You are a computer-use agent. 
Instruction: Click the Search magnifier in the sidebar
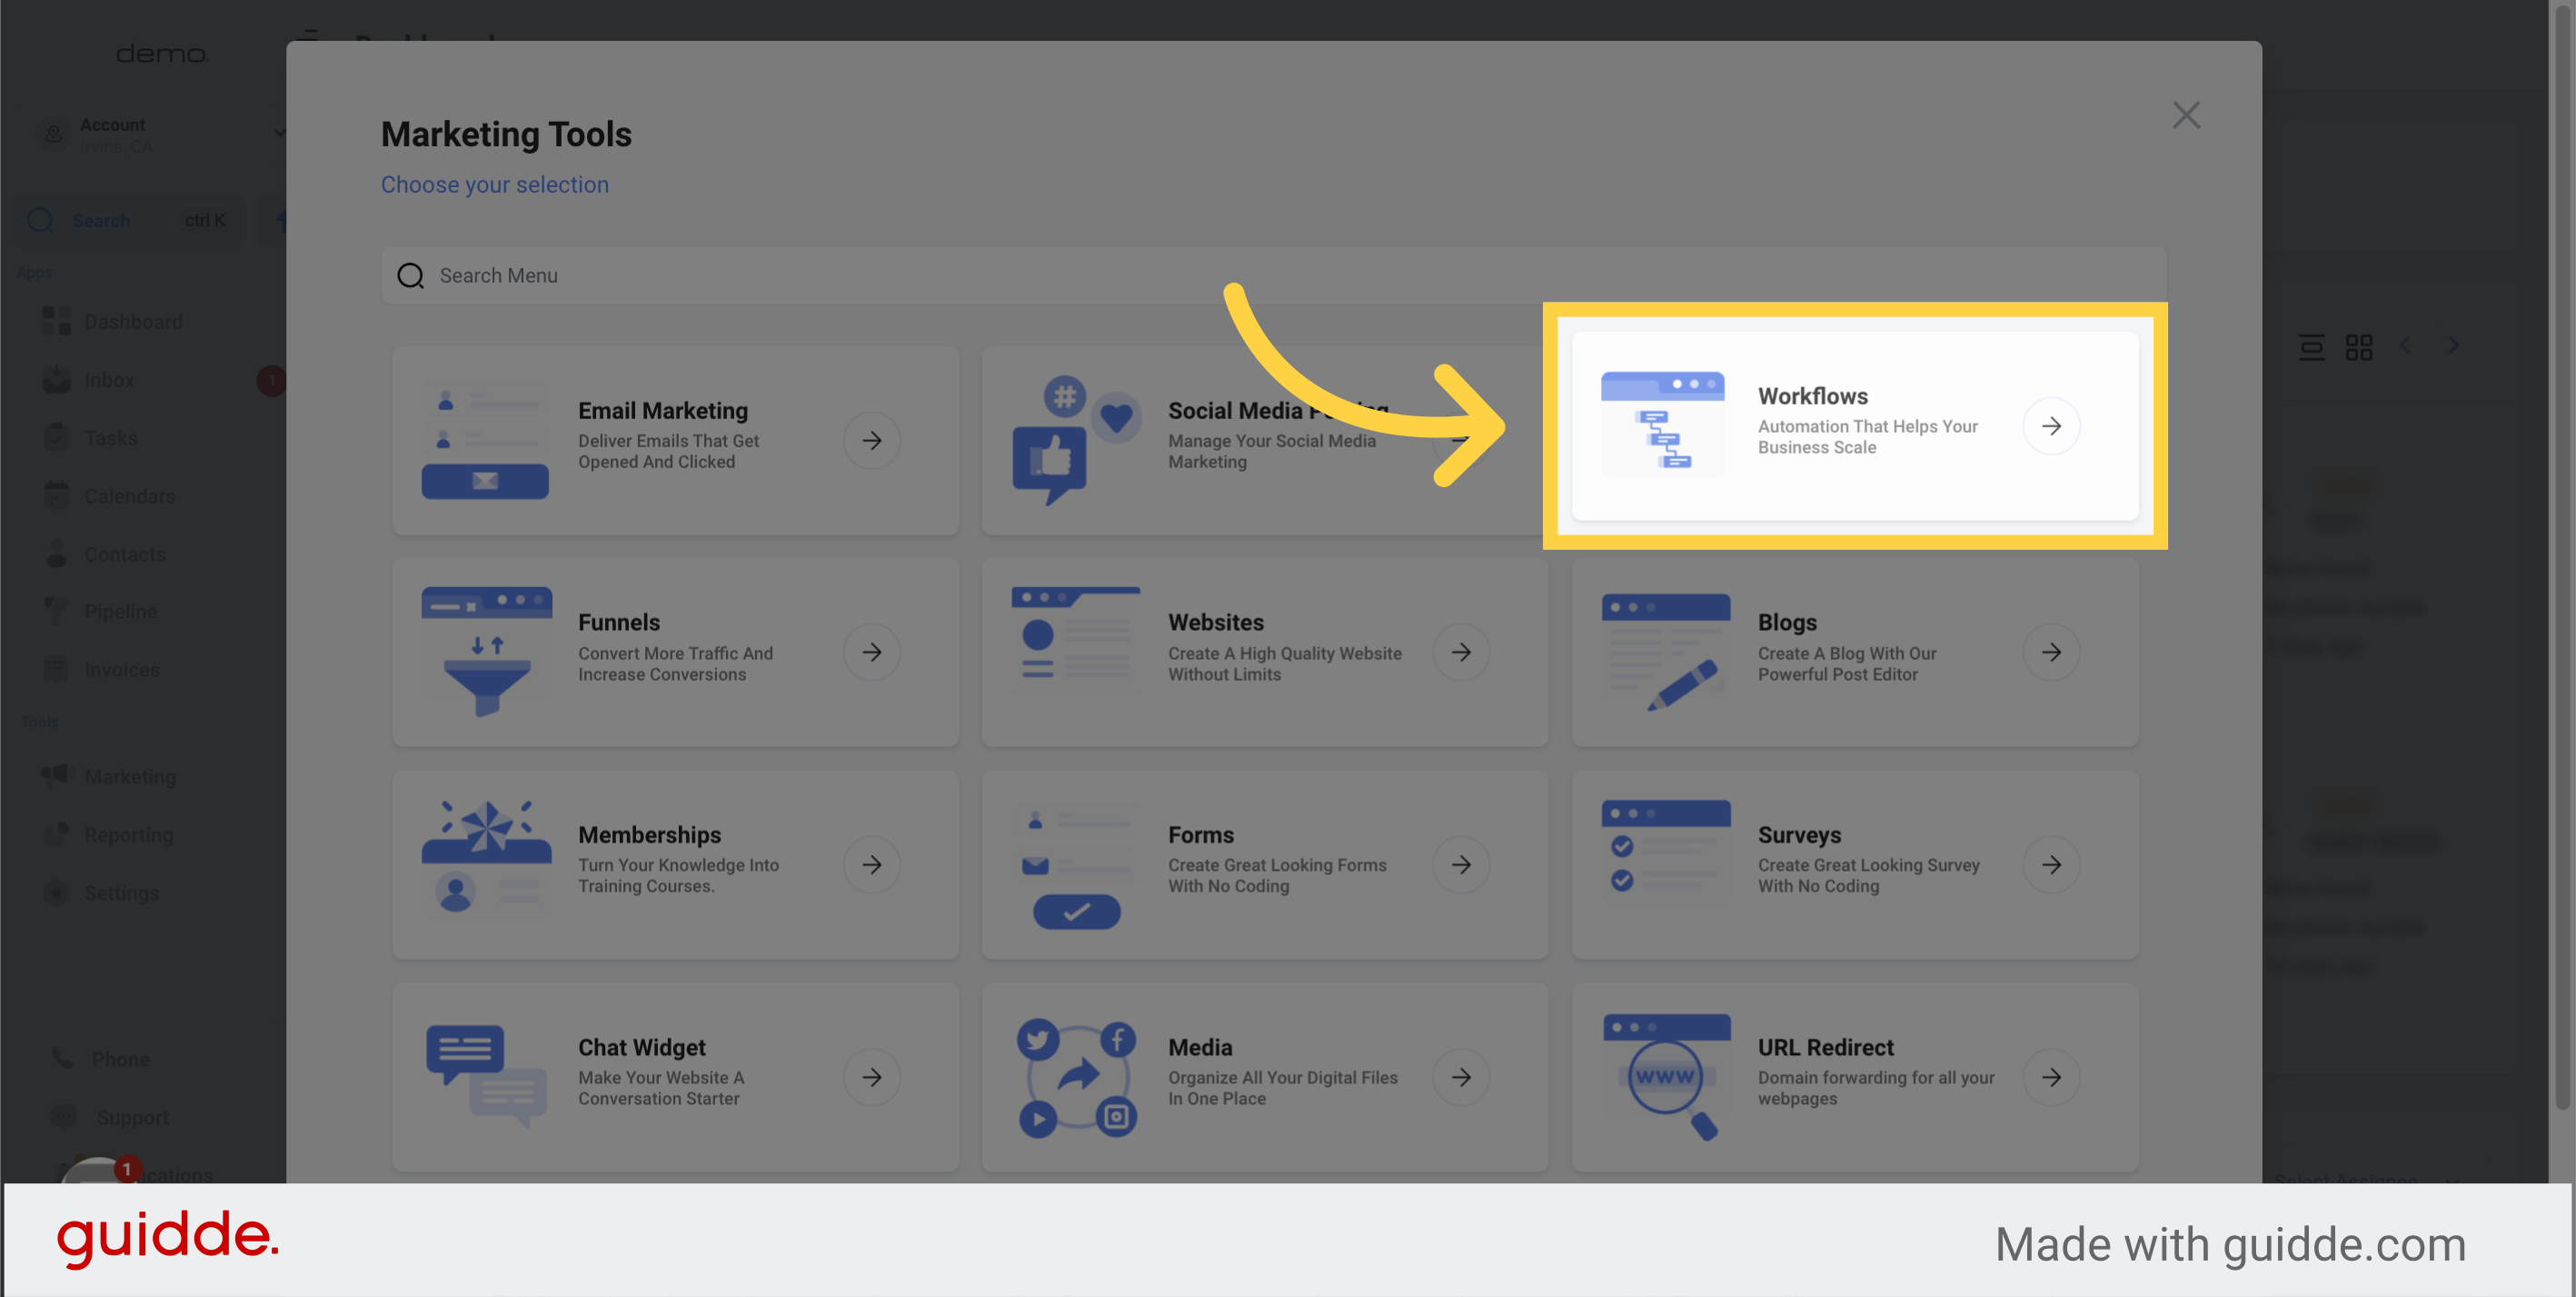pyautogui.click(x=40, y=220)
